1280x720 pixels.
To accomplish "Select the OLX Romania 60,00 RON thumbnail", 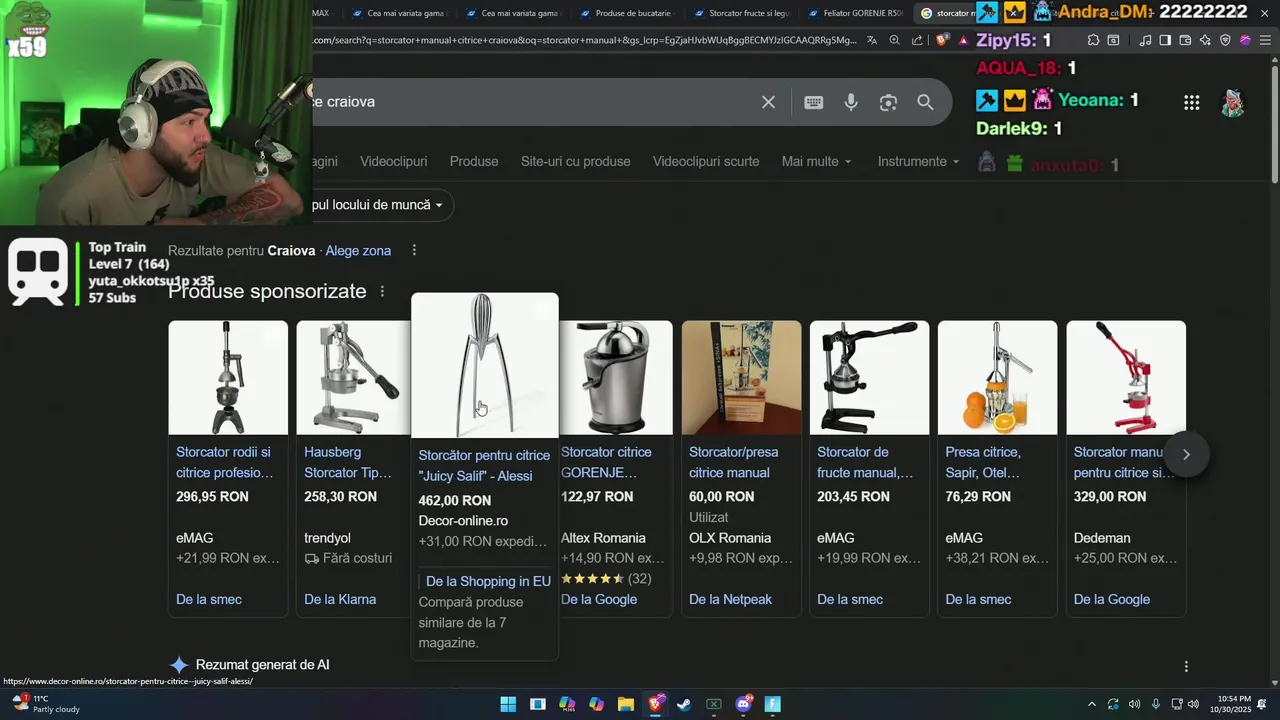I will pos(741,378).
